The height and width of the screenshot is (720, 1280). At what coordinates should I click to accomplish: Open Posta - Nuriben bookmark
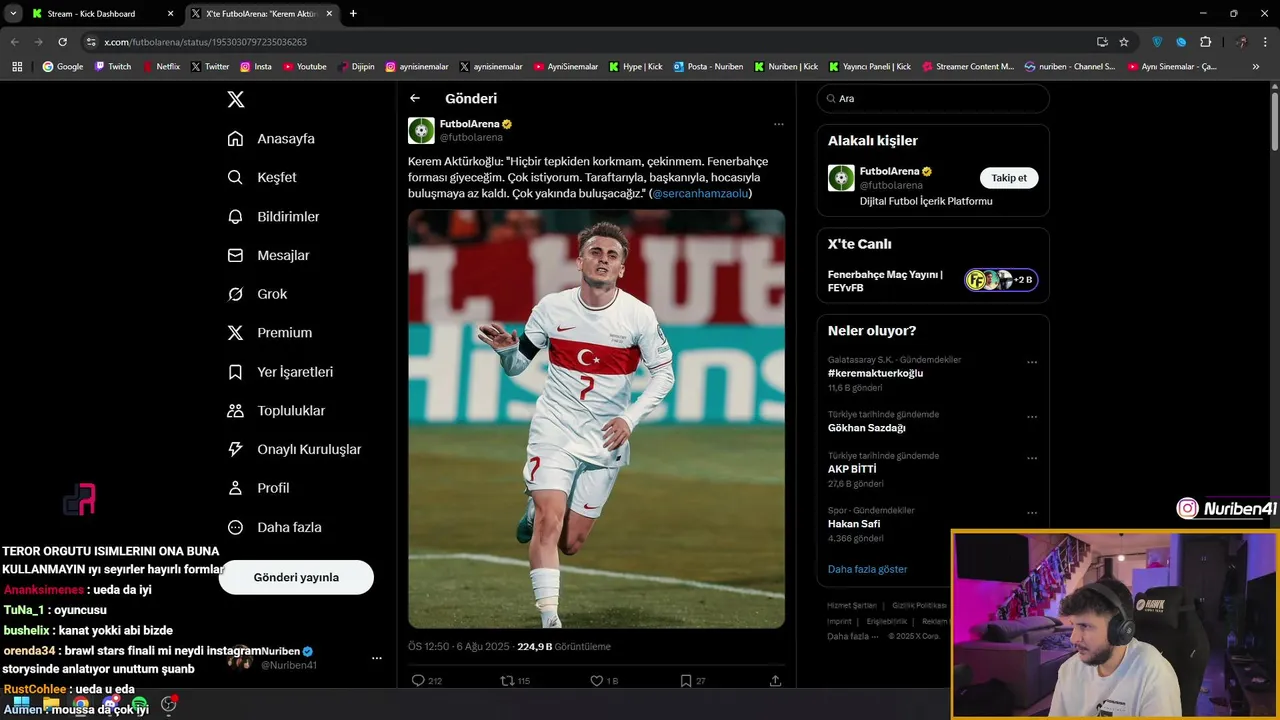coord(708,67)
